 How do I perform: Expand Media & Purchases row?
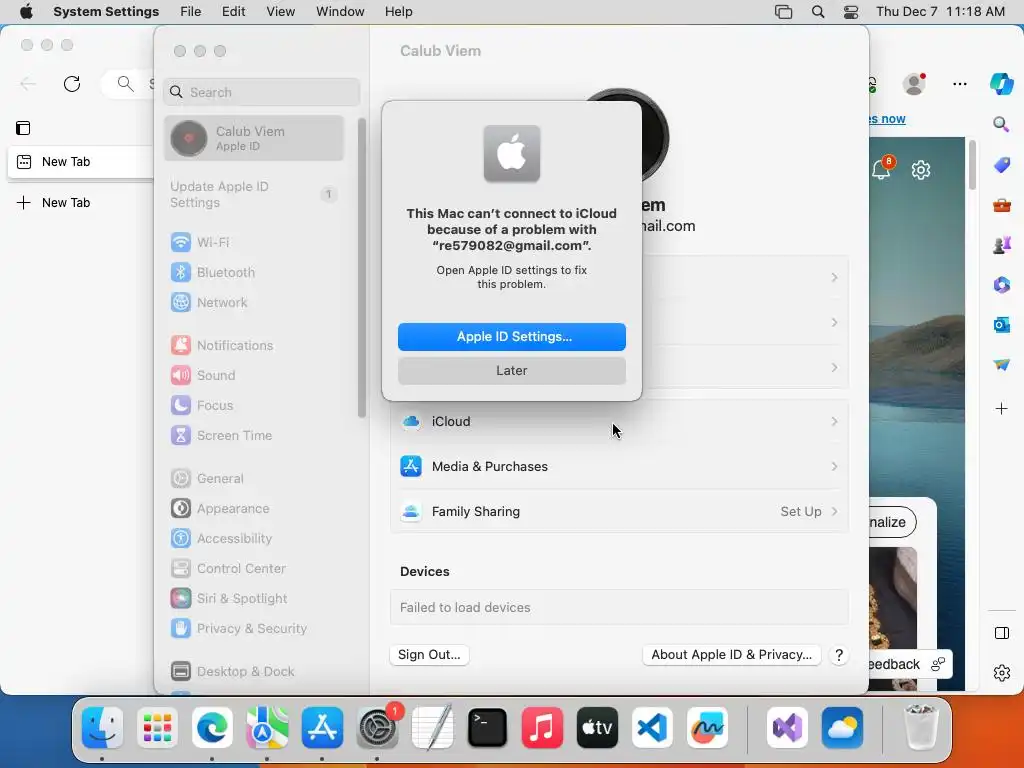619,466
